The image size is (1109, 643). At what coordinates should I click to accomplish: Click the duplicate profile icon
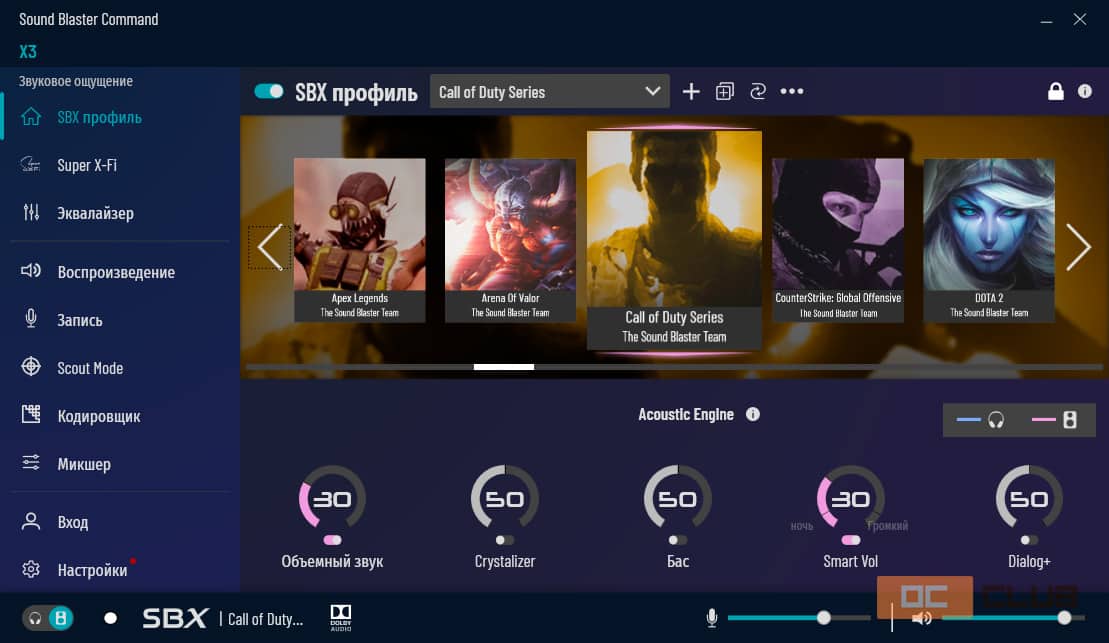[725, 92]
